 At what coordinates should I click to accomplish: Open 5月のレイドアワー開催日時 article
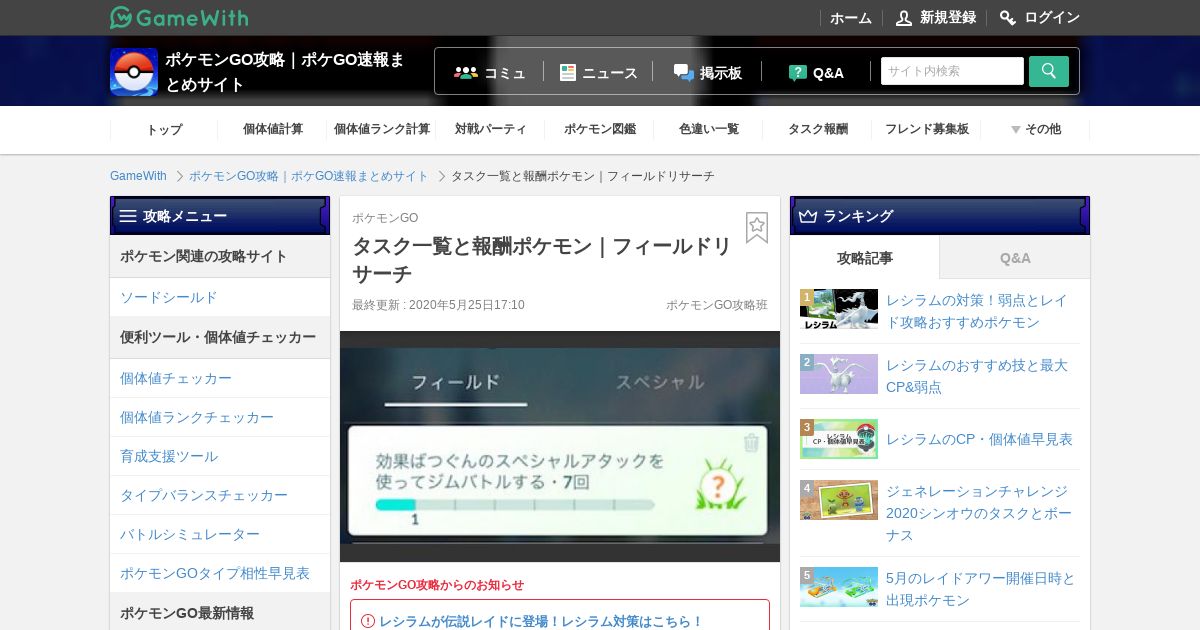tap(981, 589)
